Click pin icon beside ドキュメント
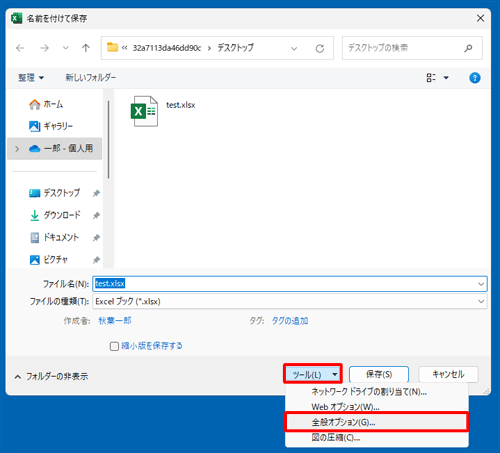 (x=96, y=238)
